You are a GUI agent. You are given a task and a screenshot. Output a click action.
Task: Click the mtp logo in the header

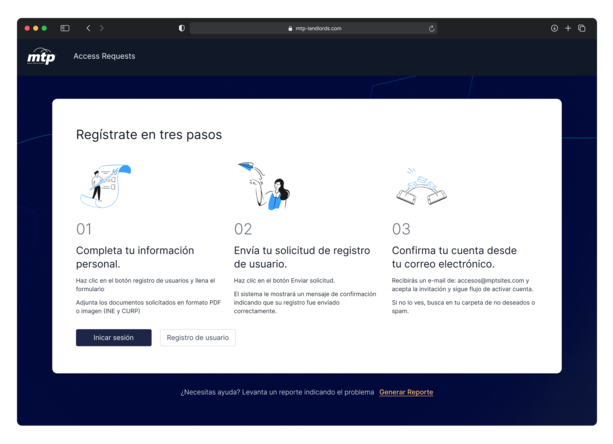pyautogui.click(x=41, y=57)
